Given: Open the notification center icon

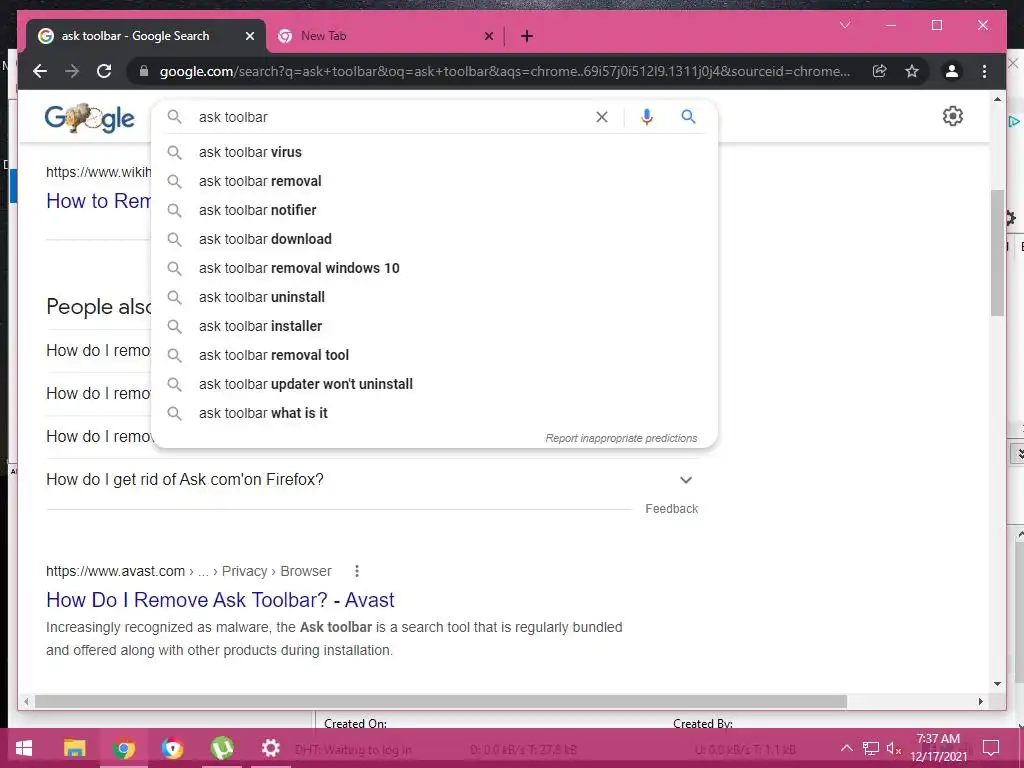Looking at the screenshot, I should pos(991,748).
